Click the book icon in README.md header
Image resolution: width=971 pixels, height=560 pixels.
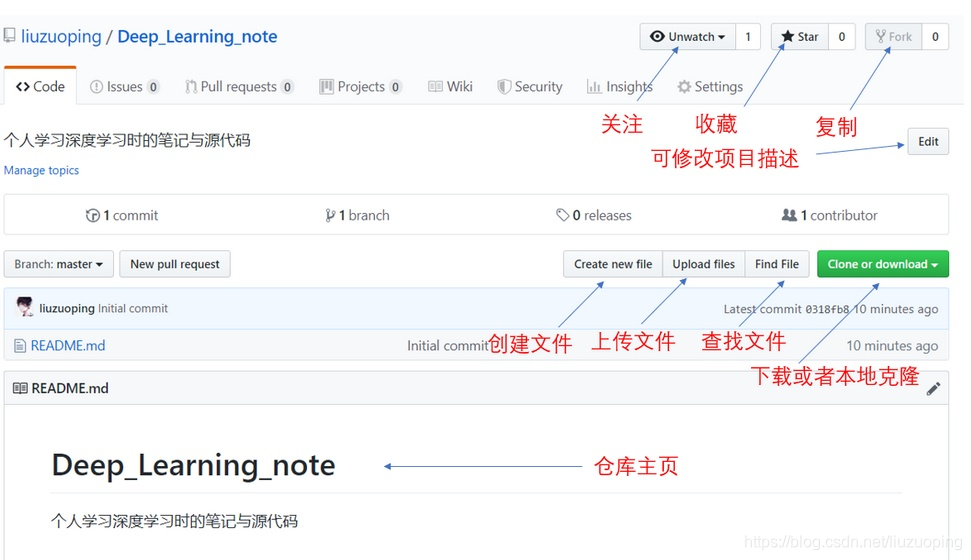point(20,388)
